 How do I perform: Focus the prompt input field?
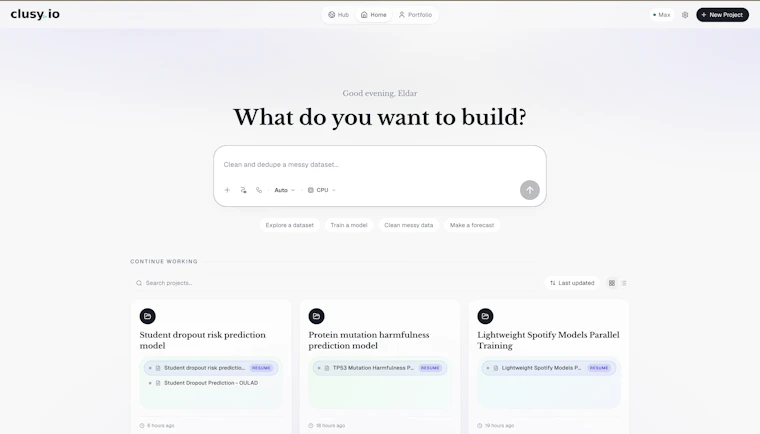coord(380,164)
